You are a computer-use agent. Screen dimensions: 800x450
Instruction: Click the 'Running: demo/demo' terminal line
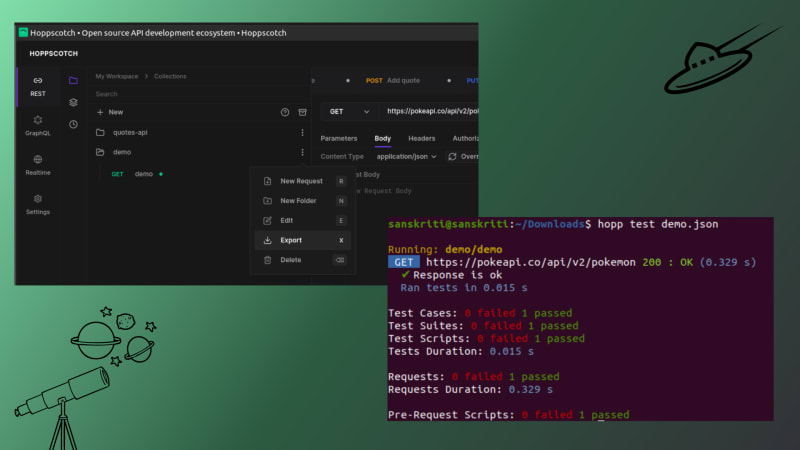[x=445, y=249]
